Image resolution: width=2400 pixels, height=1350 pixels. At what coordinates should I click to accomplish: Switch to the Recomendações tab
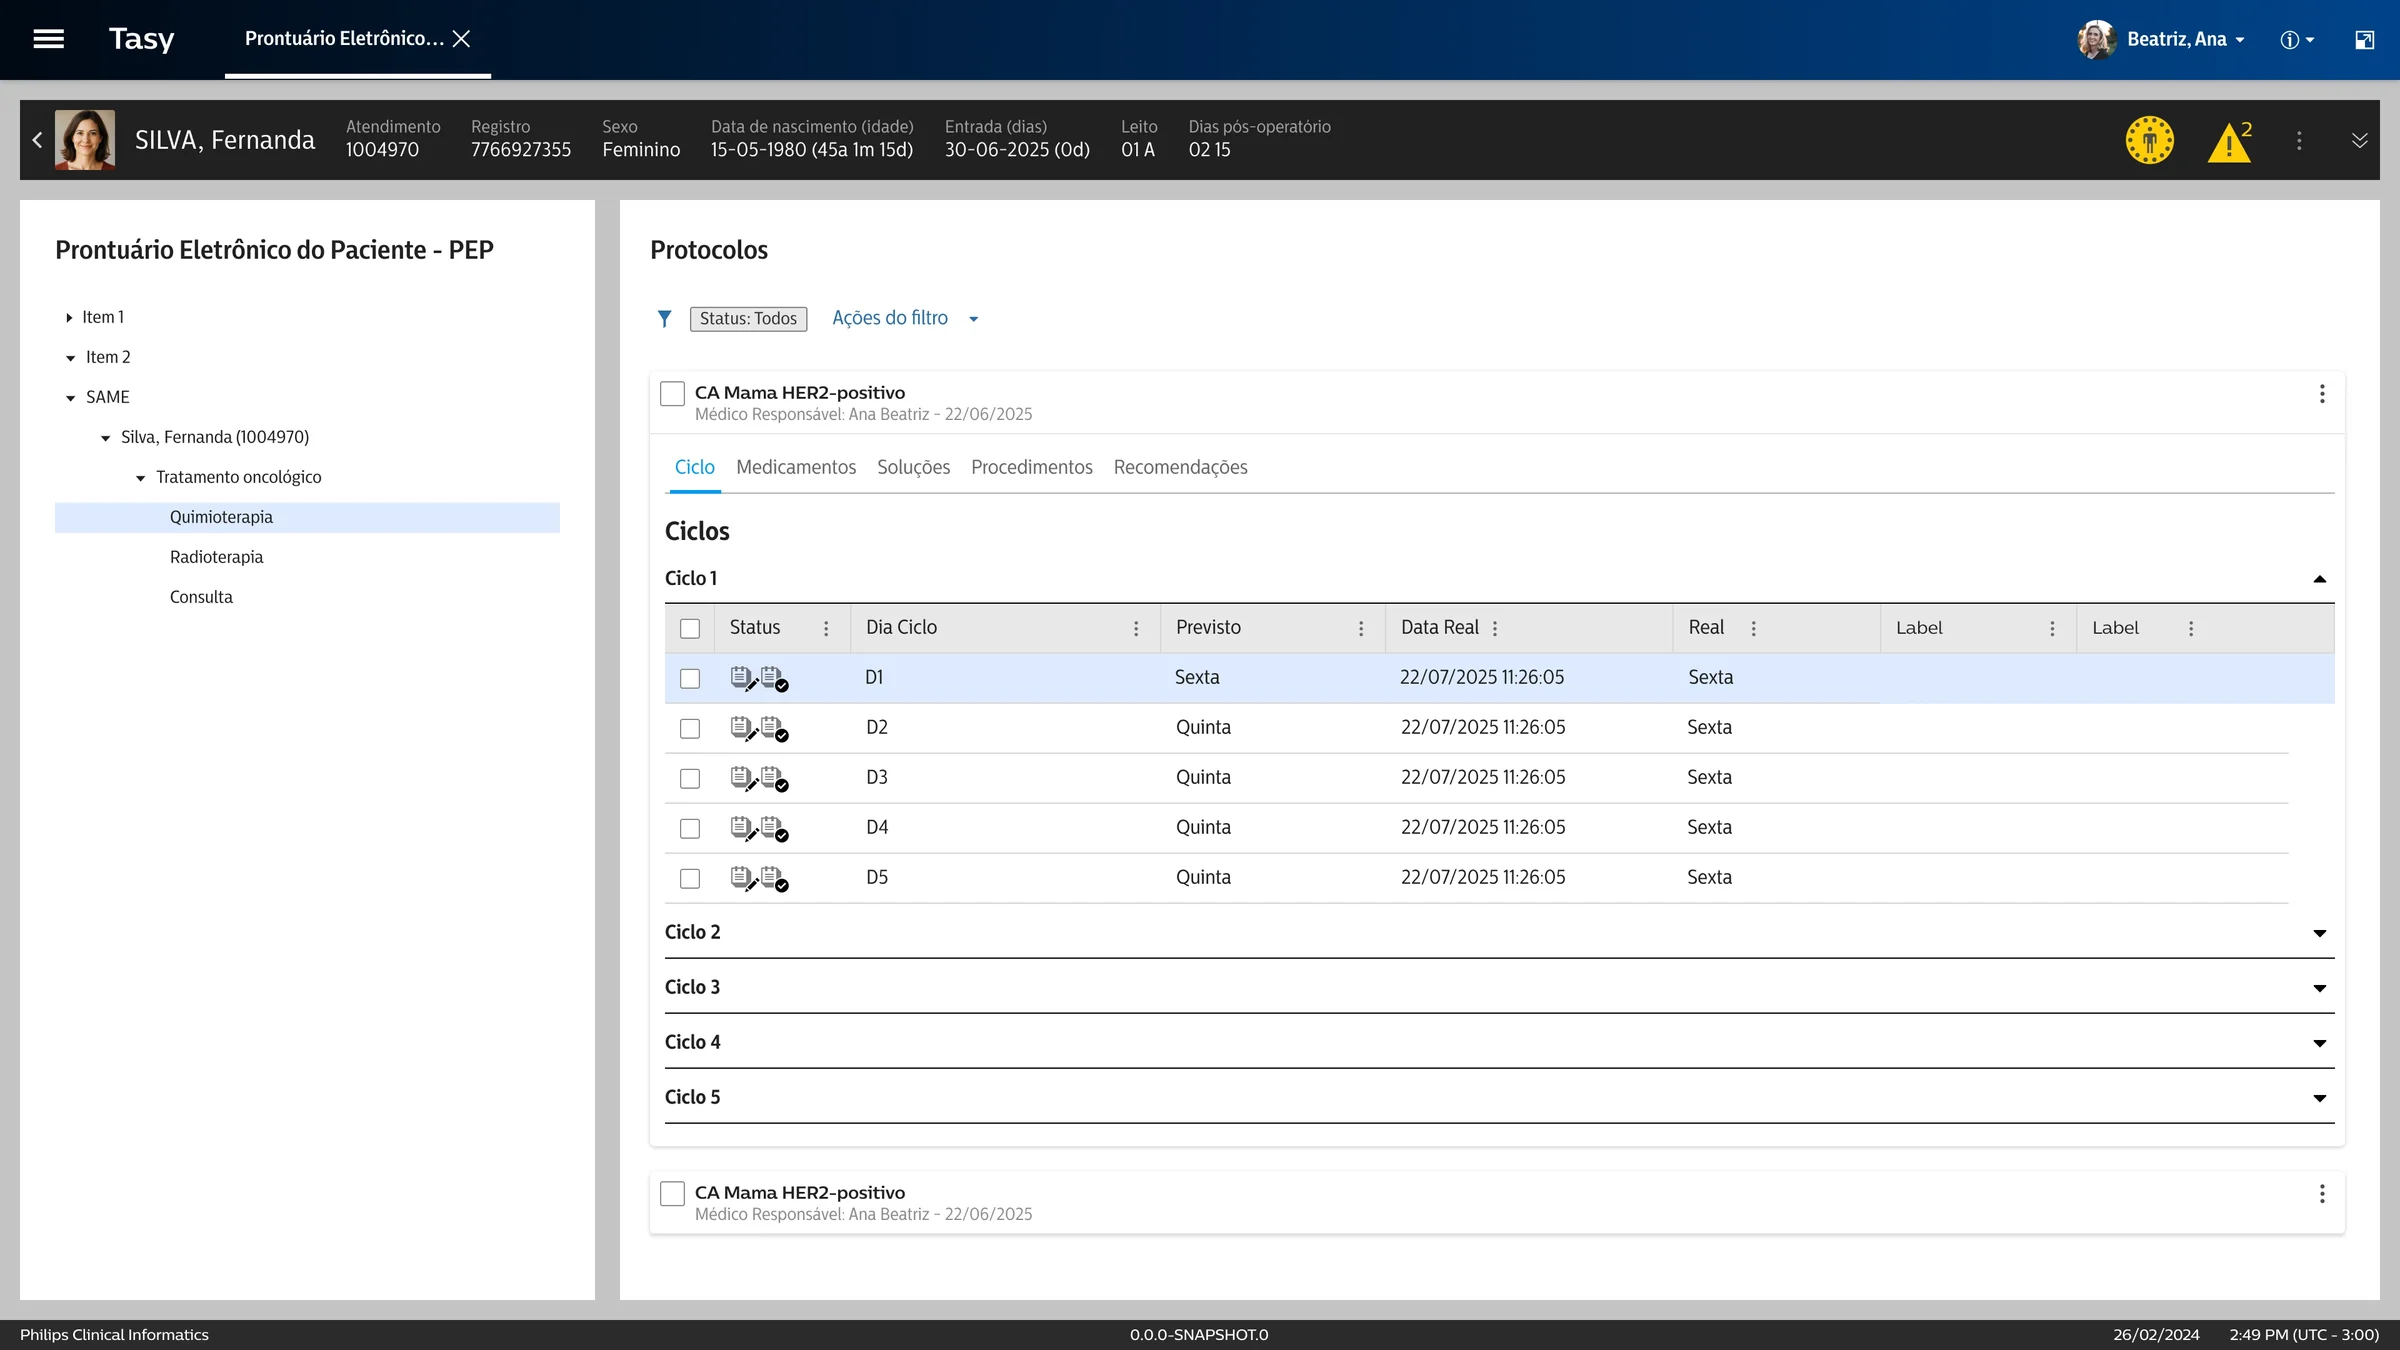[1180, 467]
